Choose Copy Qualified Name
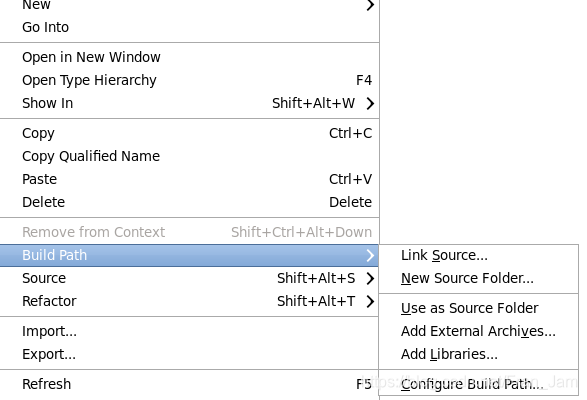The height and width of the screenshot is (400, 587). [189, 156]
